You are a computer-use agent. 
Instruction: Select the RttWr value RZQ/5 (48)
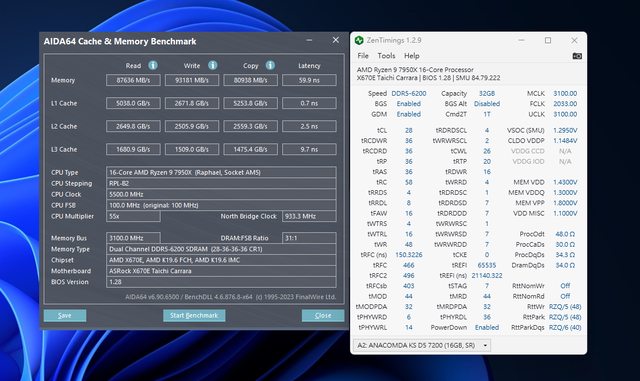(565, 307)
